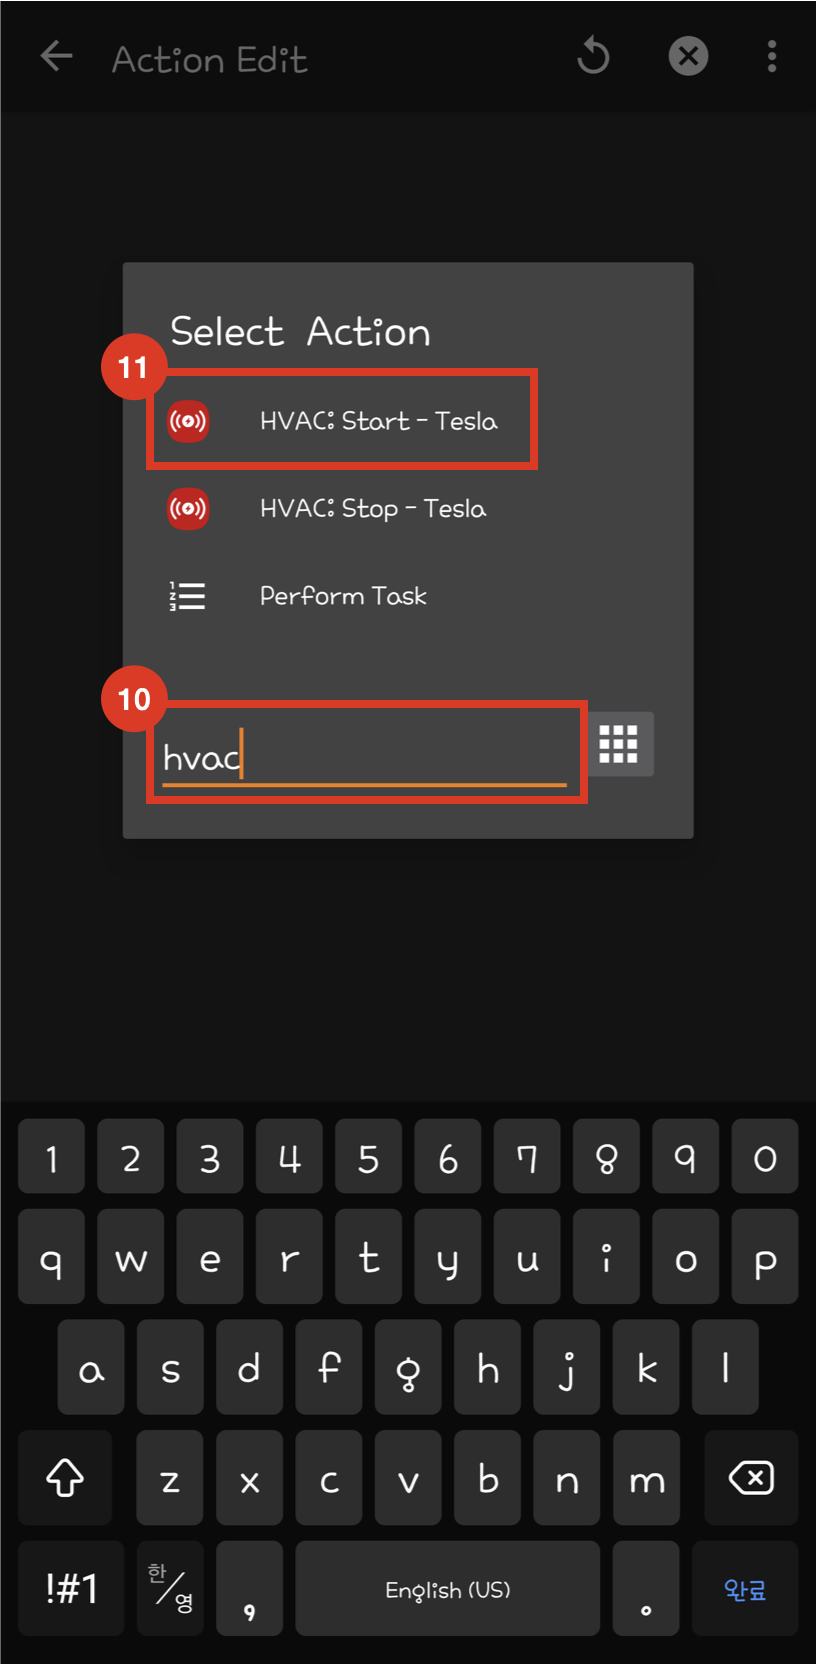
Task: Tap the Perform Task list icon
Action: 187,596
